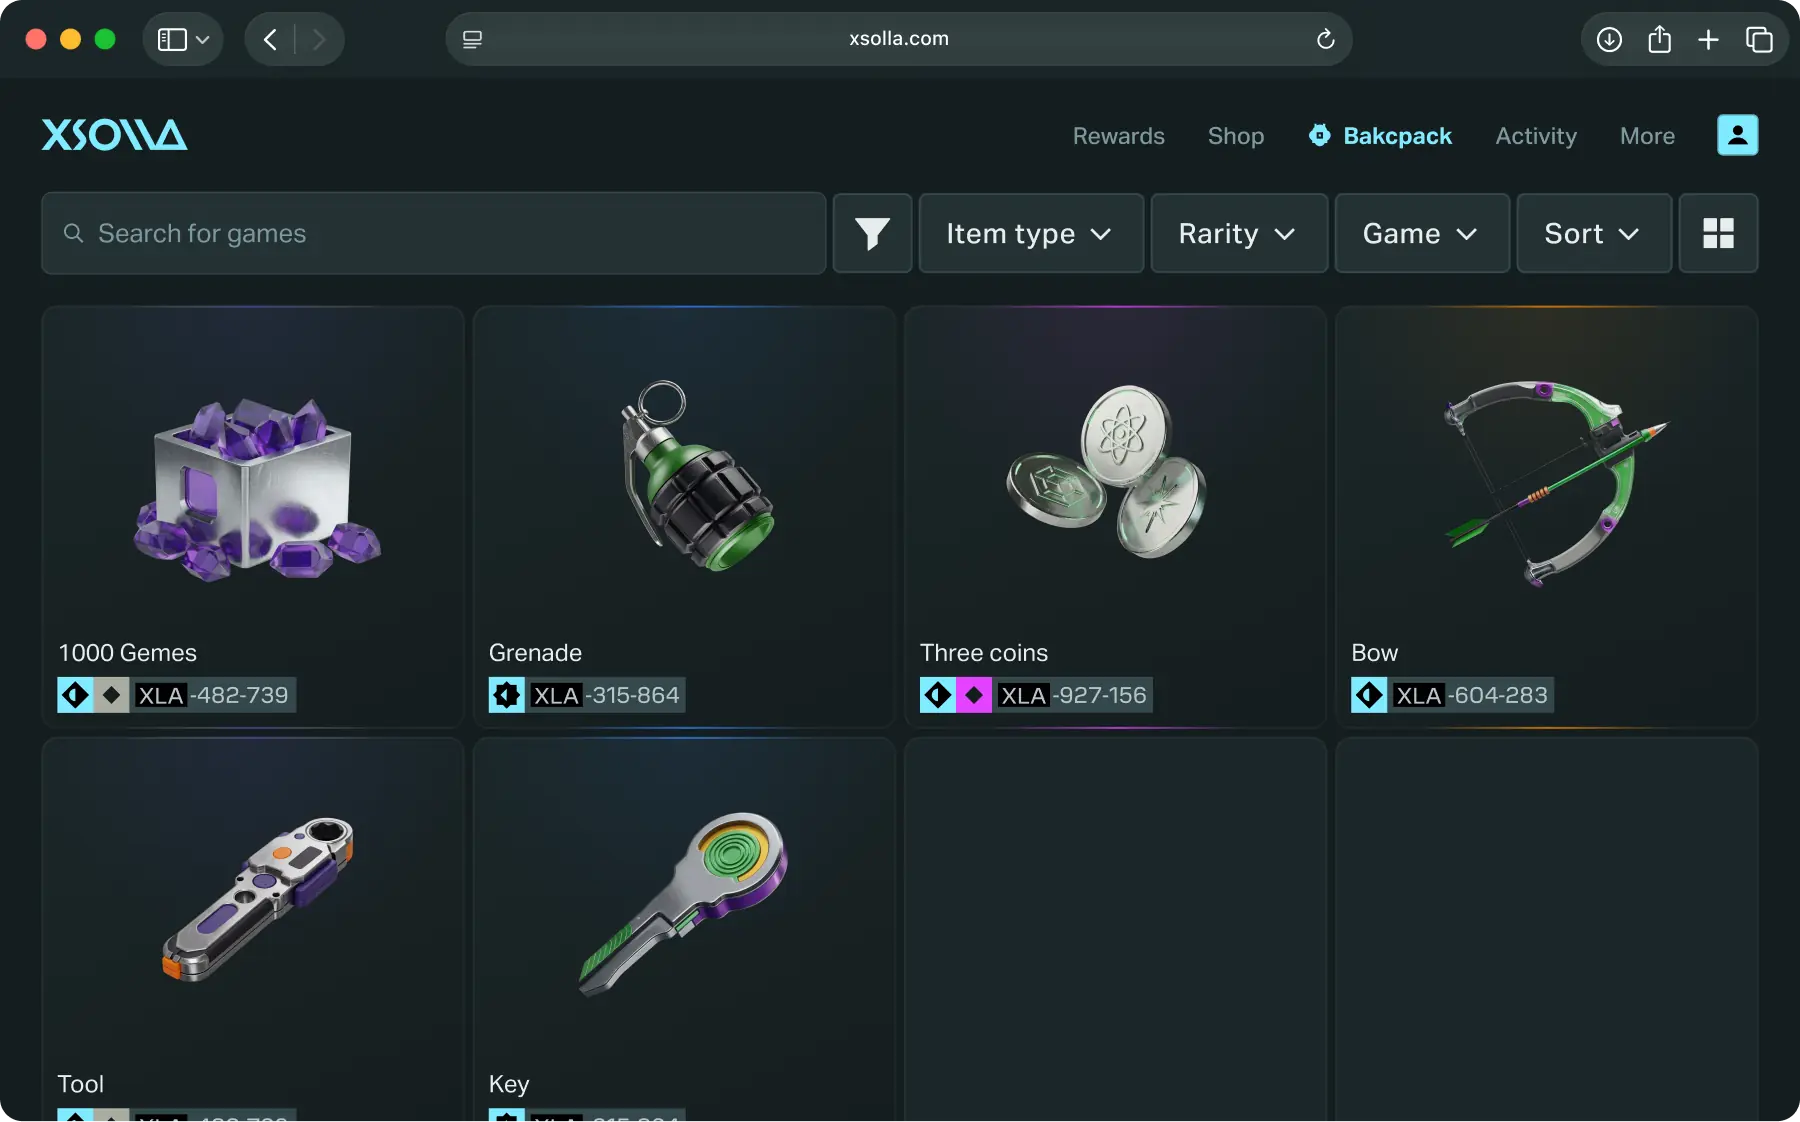
Task: Click the XLA-604-283 code text
Action: [1471, 695]
